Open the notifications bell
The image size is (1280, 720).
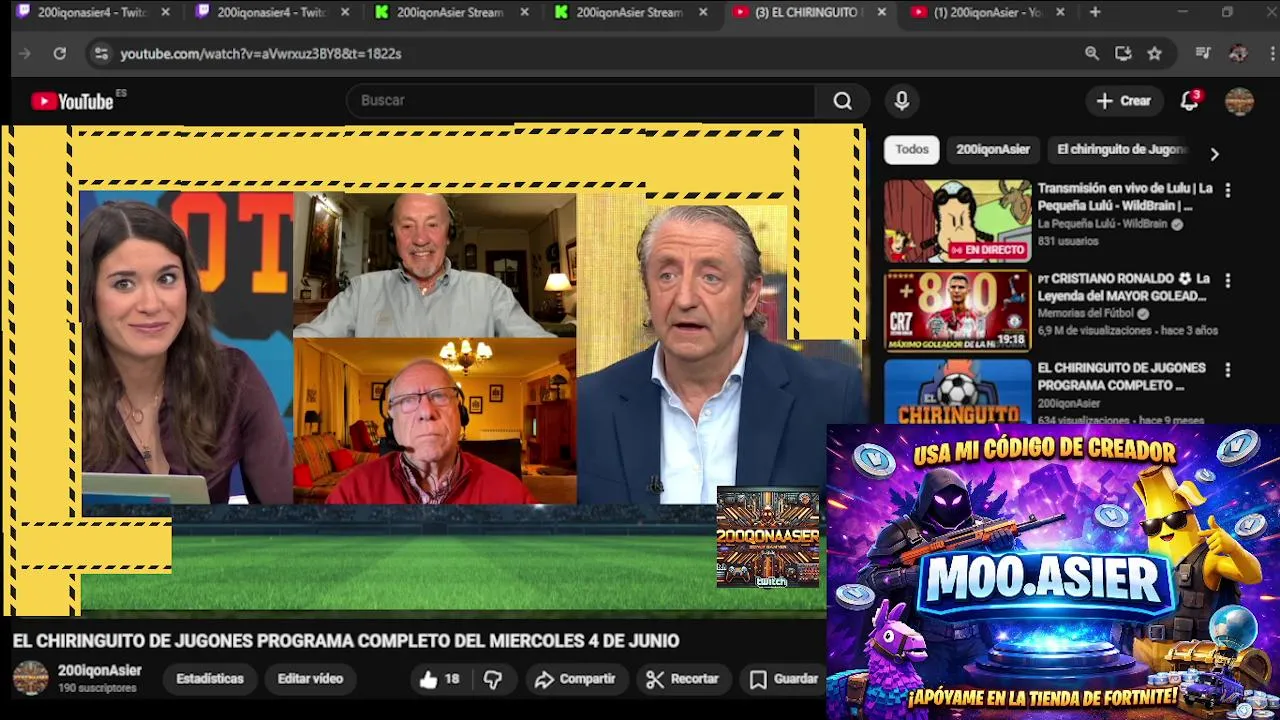coord(1189,101)
